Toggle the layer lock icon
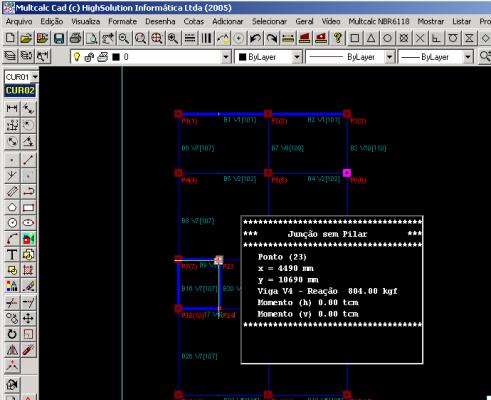 coord(89,57)
